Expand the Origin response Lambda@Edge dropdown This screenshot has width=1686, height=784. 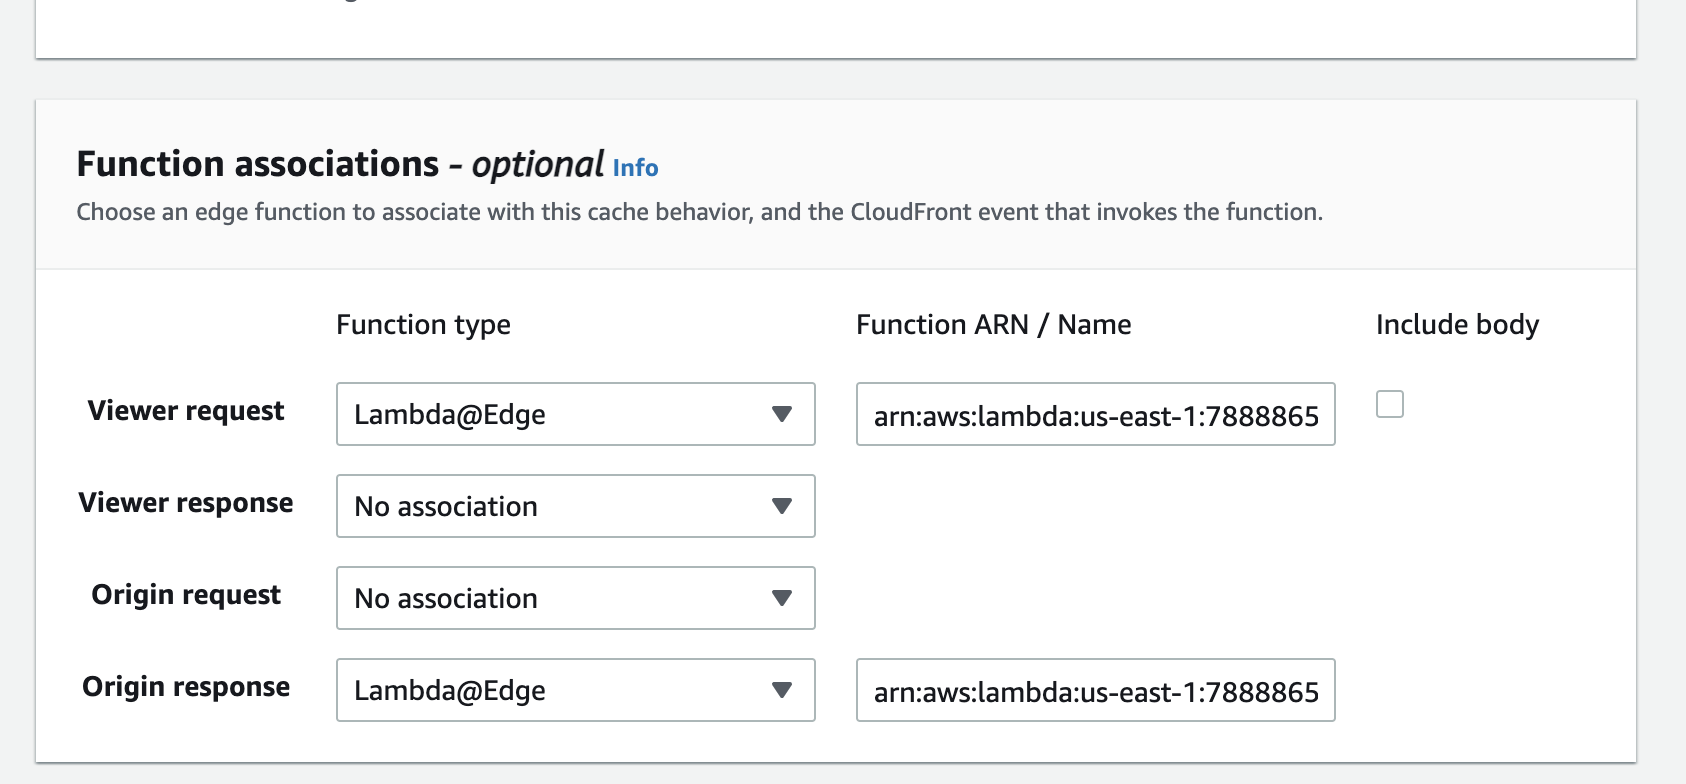point(575,690)
